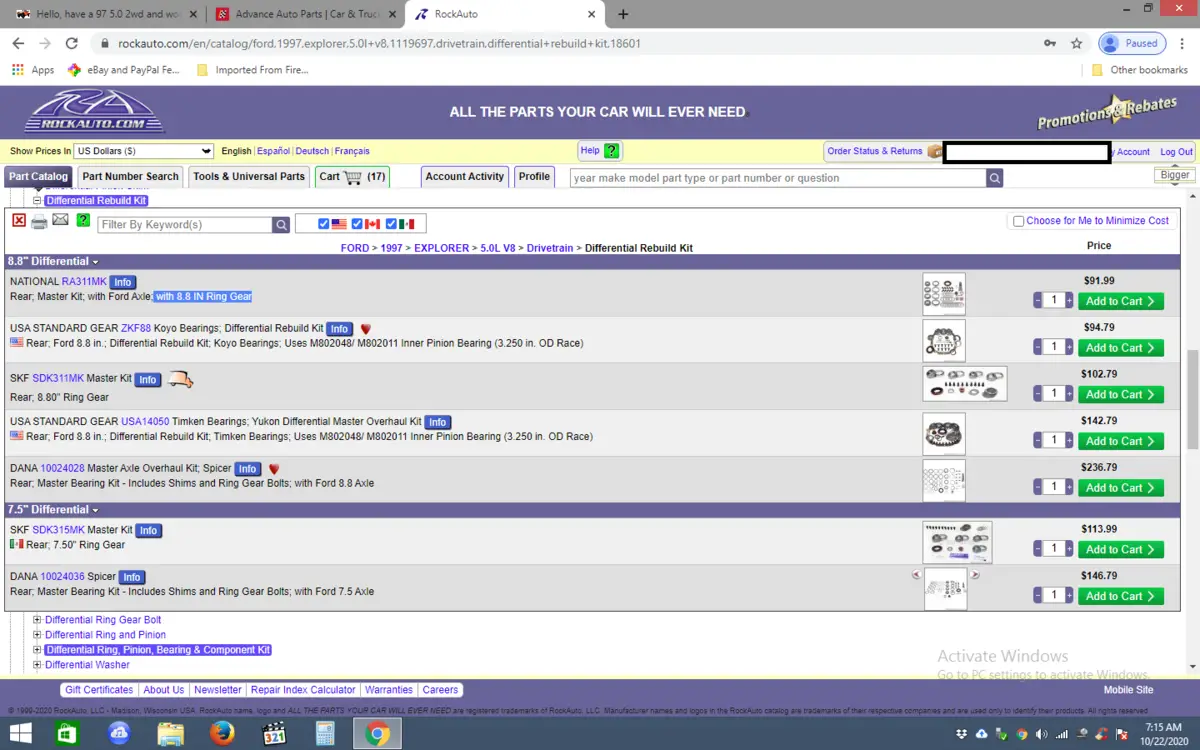This screenshot has width=1200, height=750.
Task: Open the Profile tab
Action: (x=534, y=177)
